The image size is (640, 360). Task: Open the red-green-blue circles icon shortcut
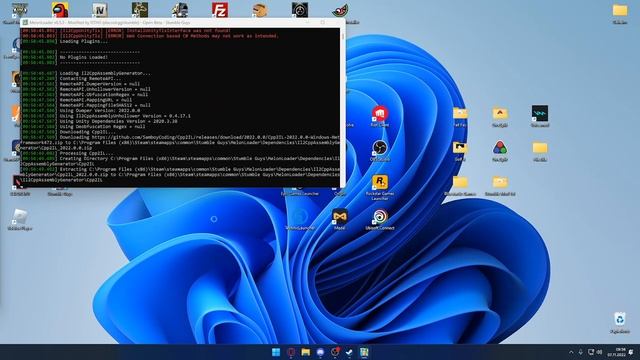(x=500, y=148)
